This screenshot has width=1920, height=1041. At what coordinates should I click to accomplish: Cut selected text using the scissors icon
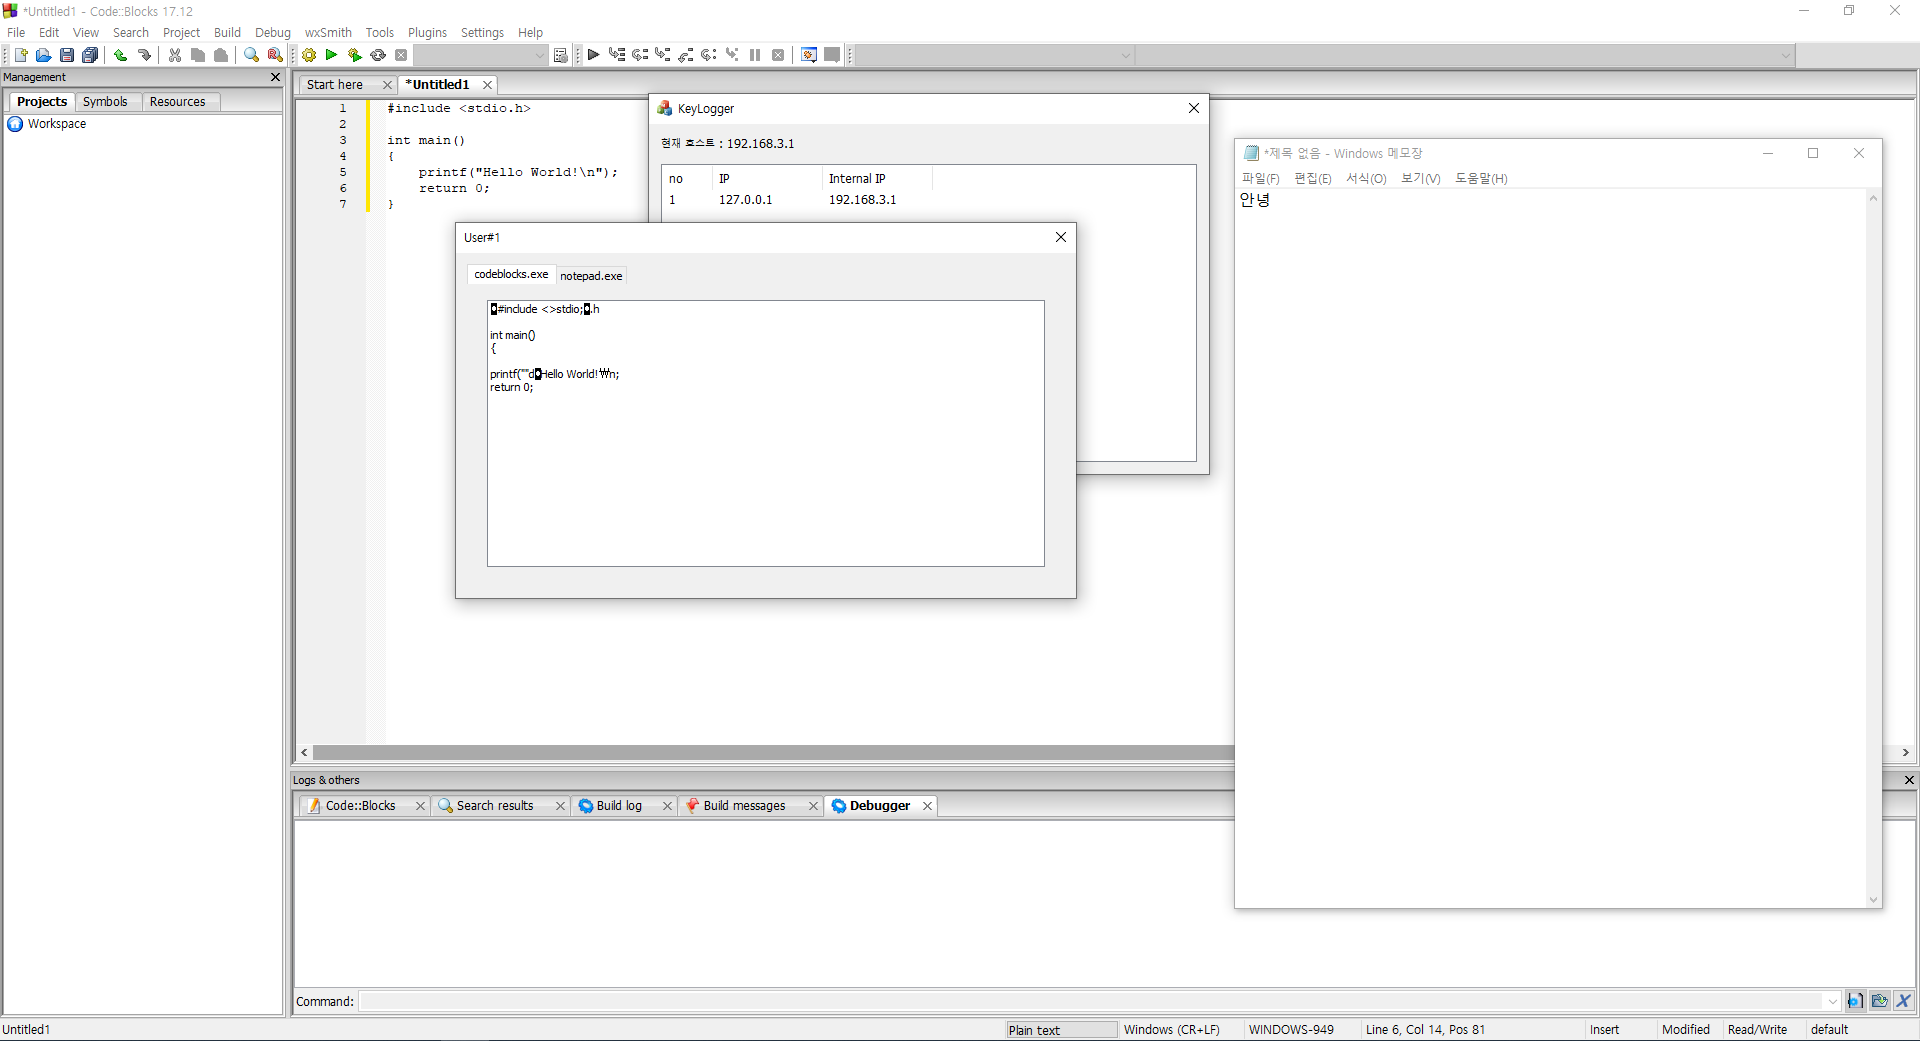coord(174,55)
